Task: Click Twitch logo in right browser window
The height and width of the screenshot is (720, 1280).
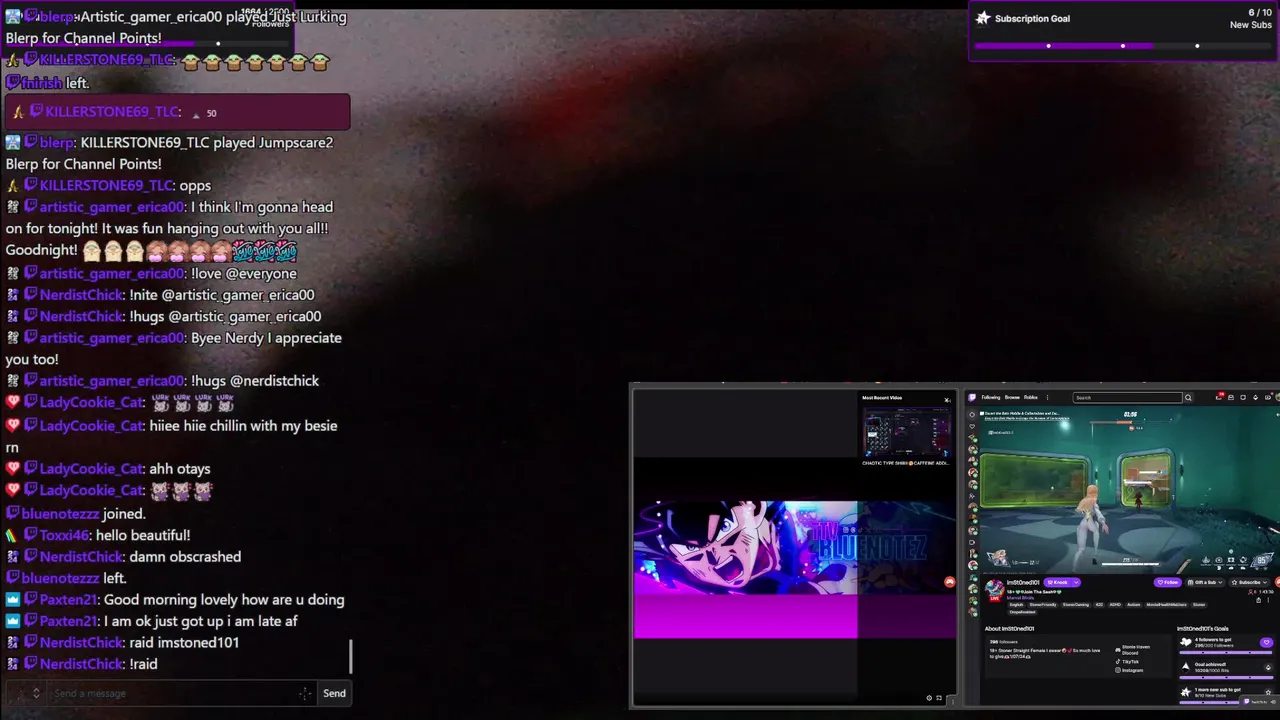Action: click(972, 397)
